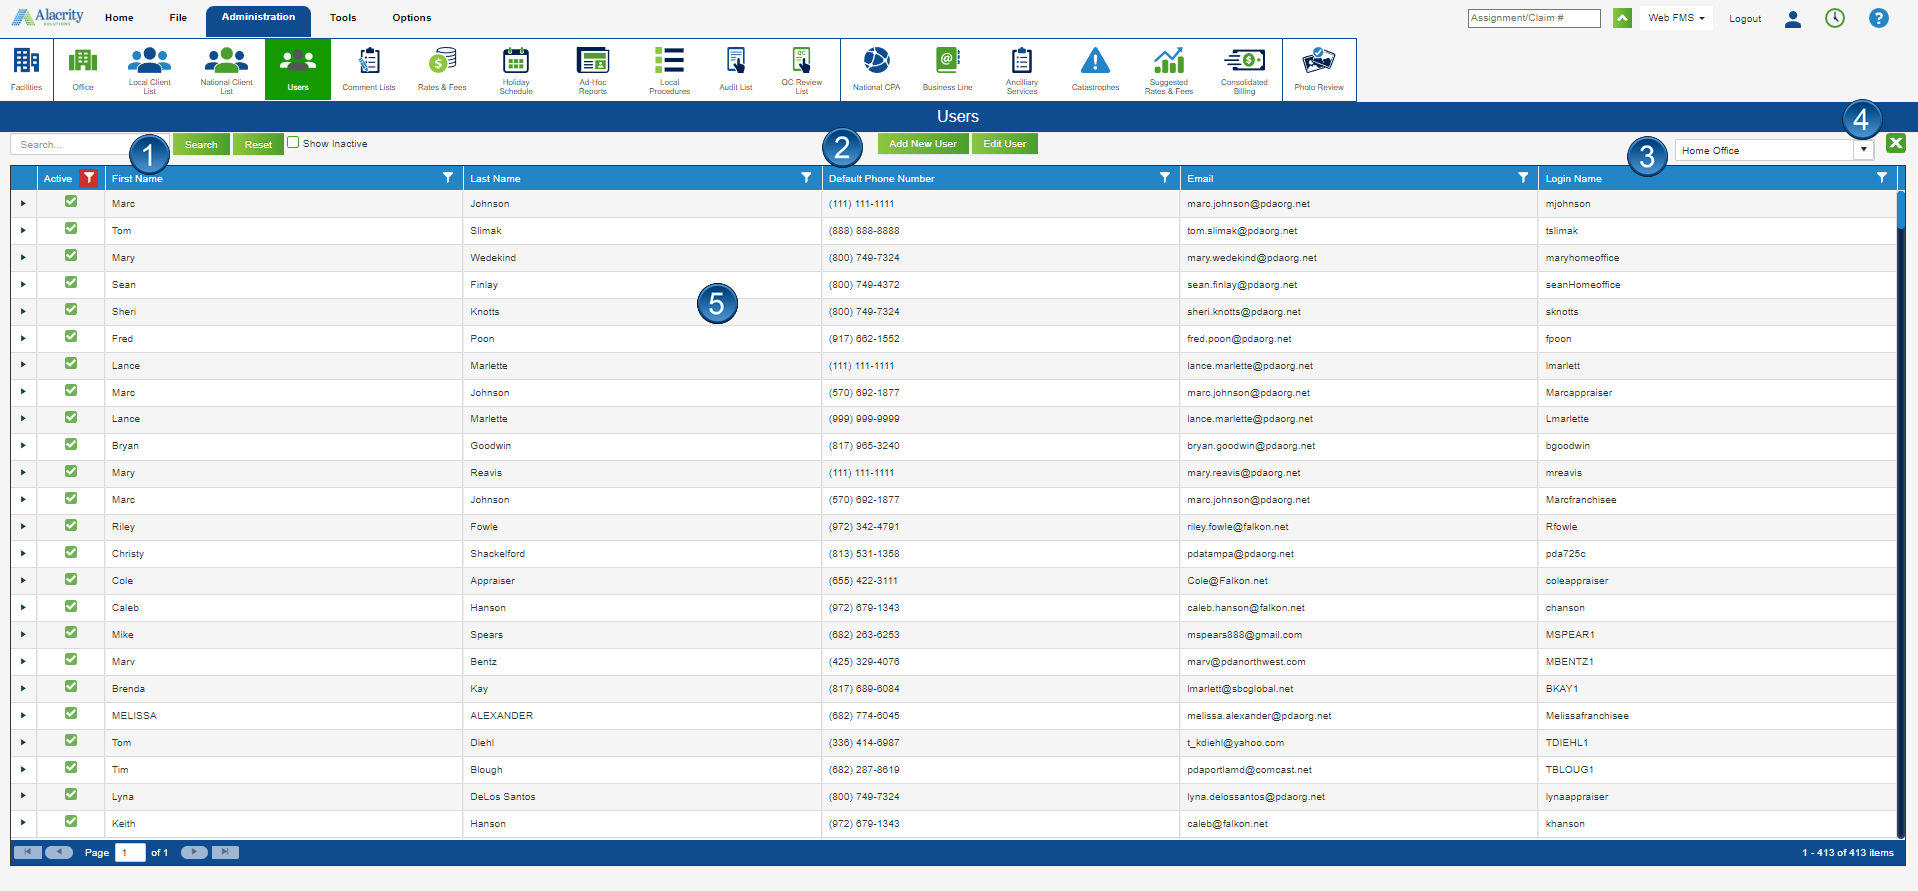The image size is (1918, 891).
Task: Open the Consolidated Billing icon
Action: (1244, 68)
